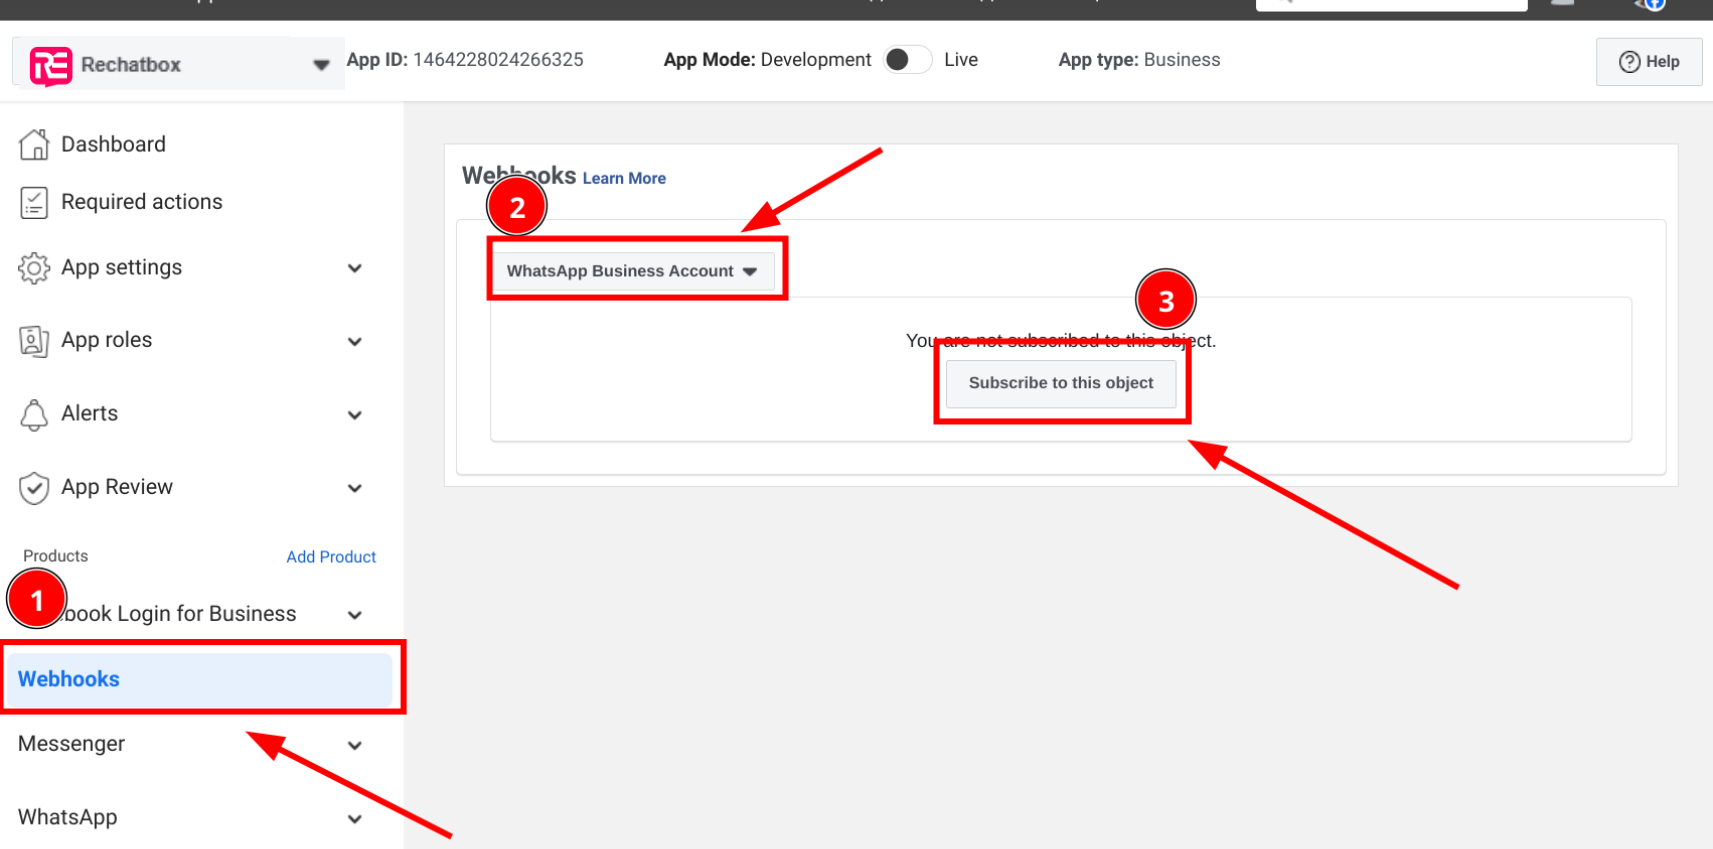Viewport: 1713px width, 849px height.
Task: Expand the App Review chevron
Action: [x=354, y=488]
